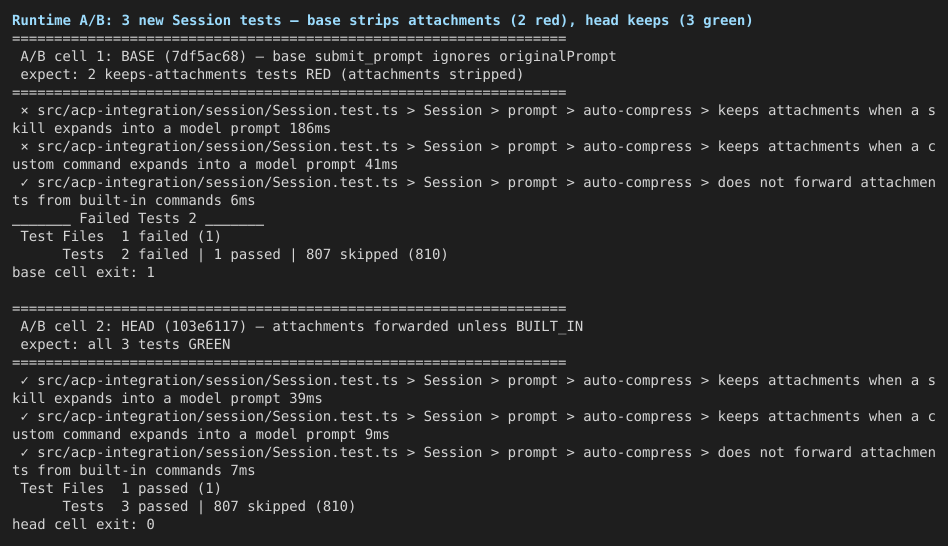Click the second failed test cross mark
This screenshot has height=546, width=948.
pyautogui.click(x=25, y=147)
